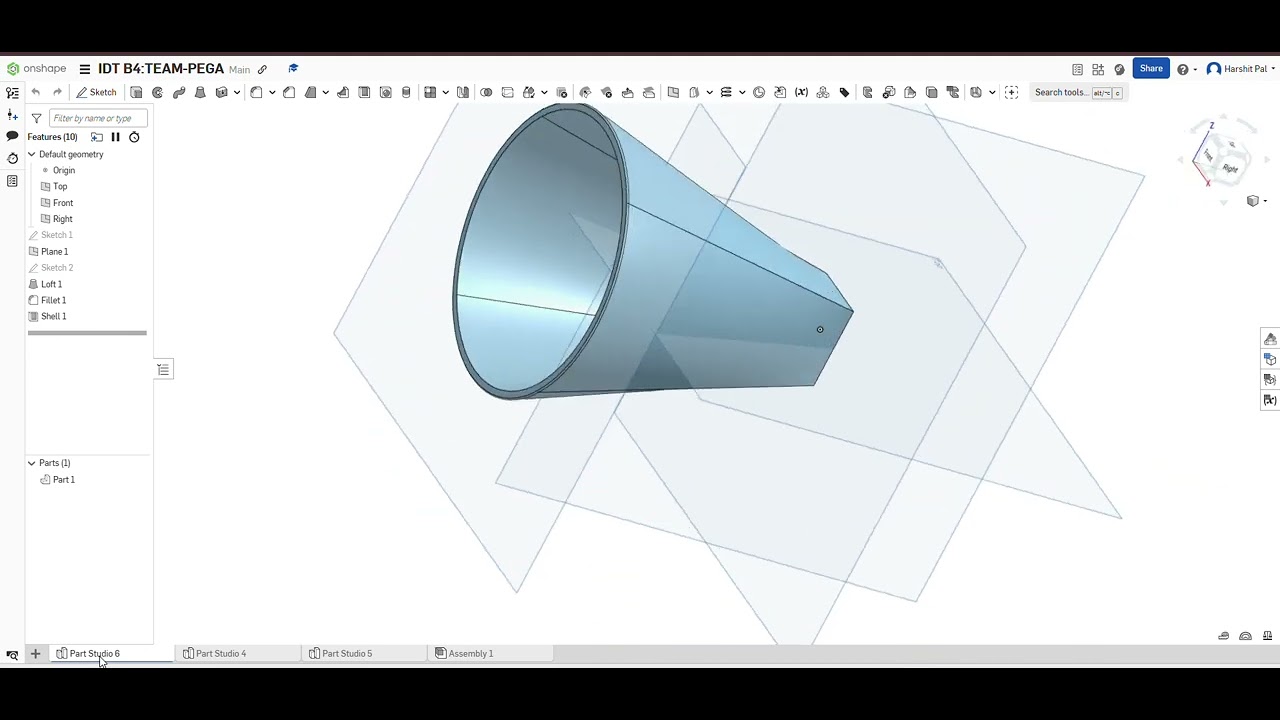Click the funnel filter icon
This screenshot has width=1280, height=720.
(36, 118)
